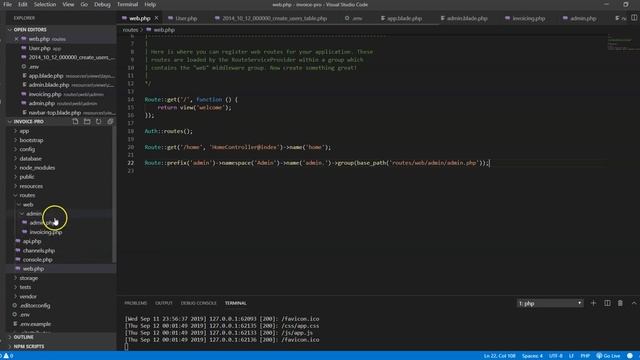Open api.php in the routes folder
The width and height of the screenshot is (640, 360).
[32, 242]
